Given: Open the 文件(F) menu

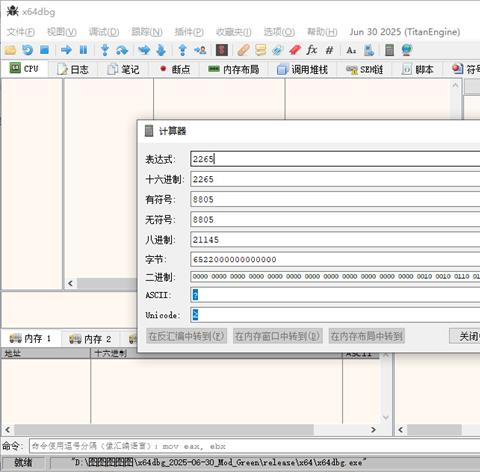Looking at the screenshot, I should pos(21,32).
